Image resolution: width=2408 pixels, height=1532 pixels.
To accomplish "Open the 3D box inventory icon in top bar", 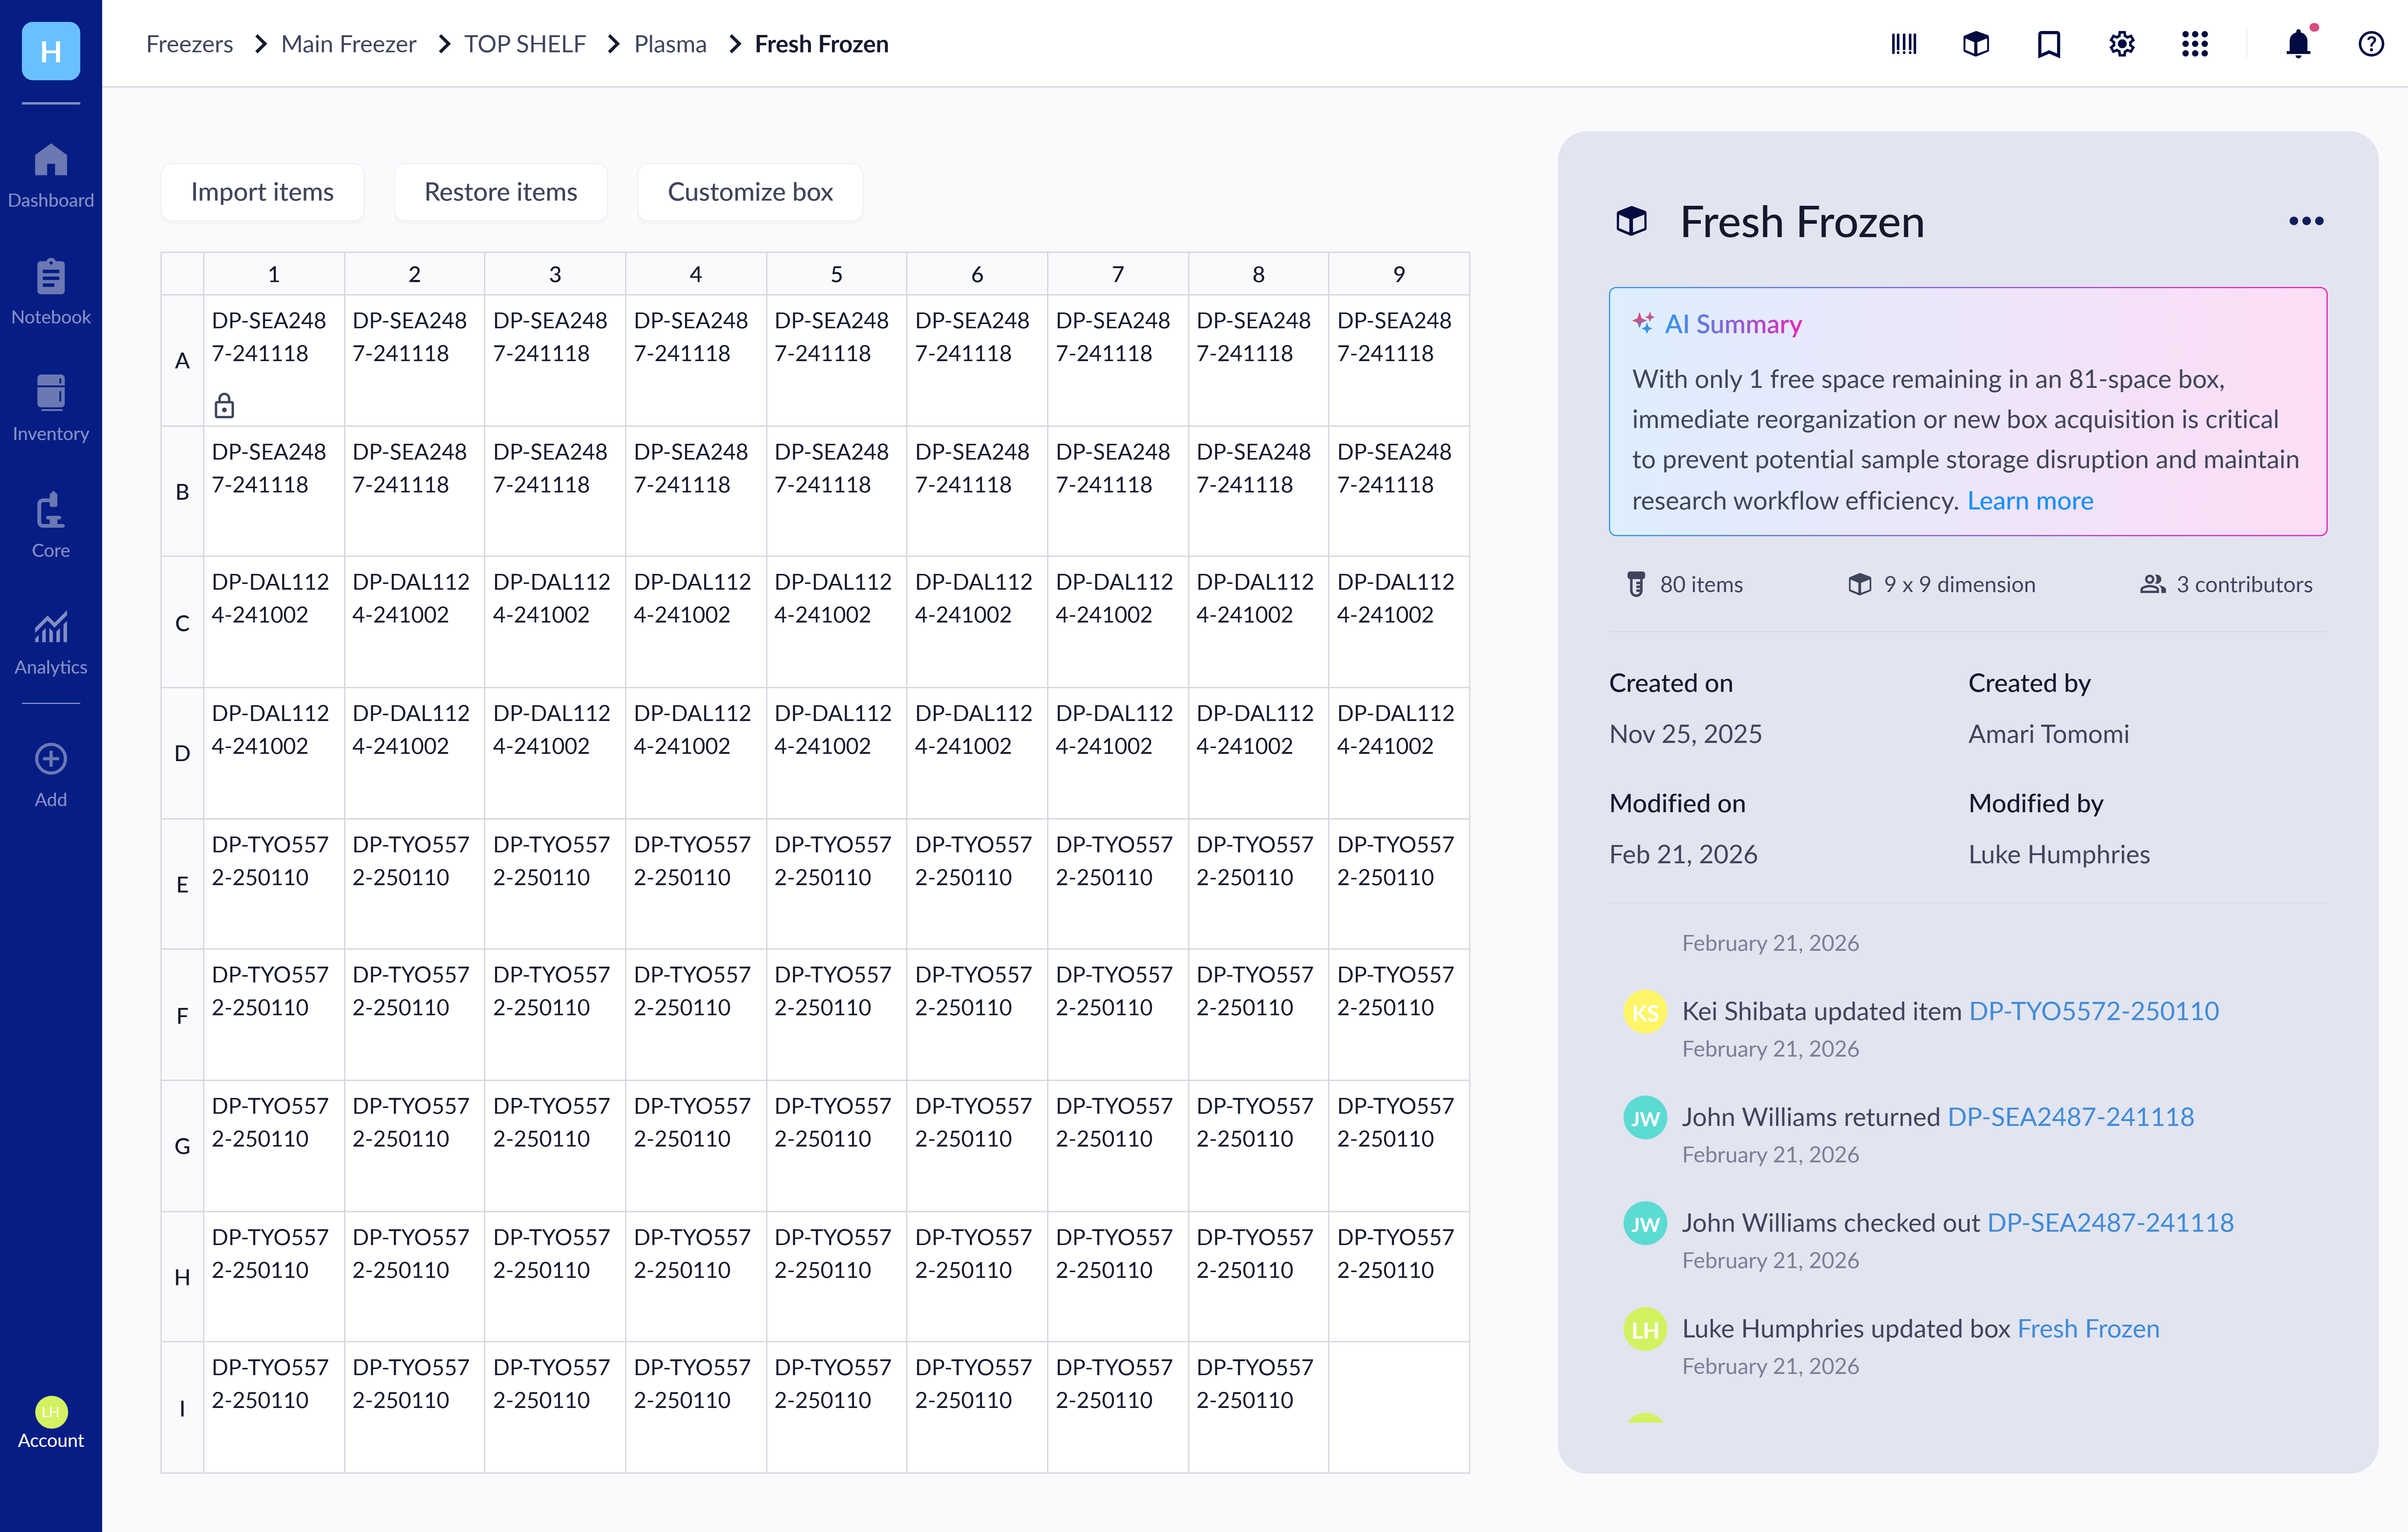I will [x=1976, y=44].
